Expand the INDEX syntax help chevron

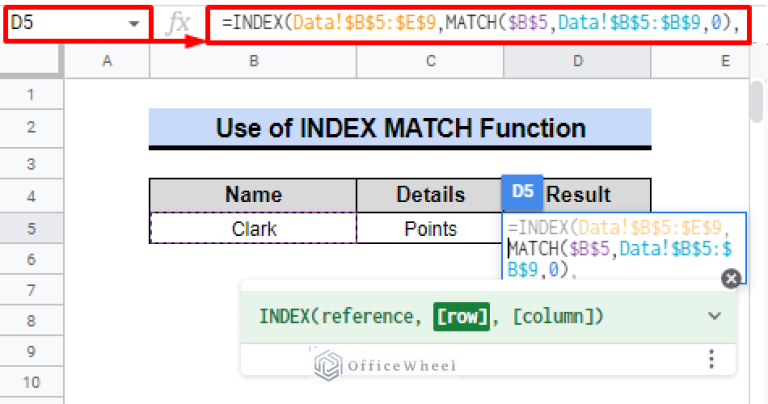click(715, 316)
